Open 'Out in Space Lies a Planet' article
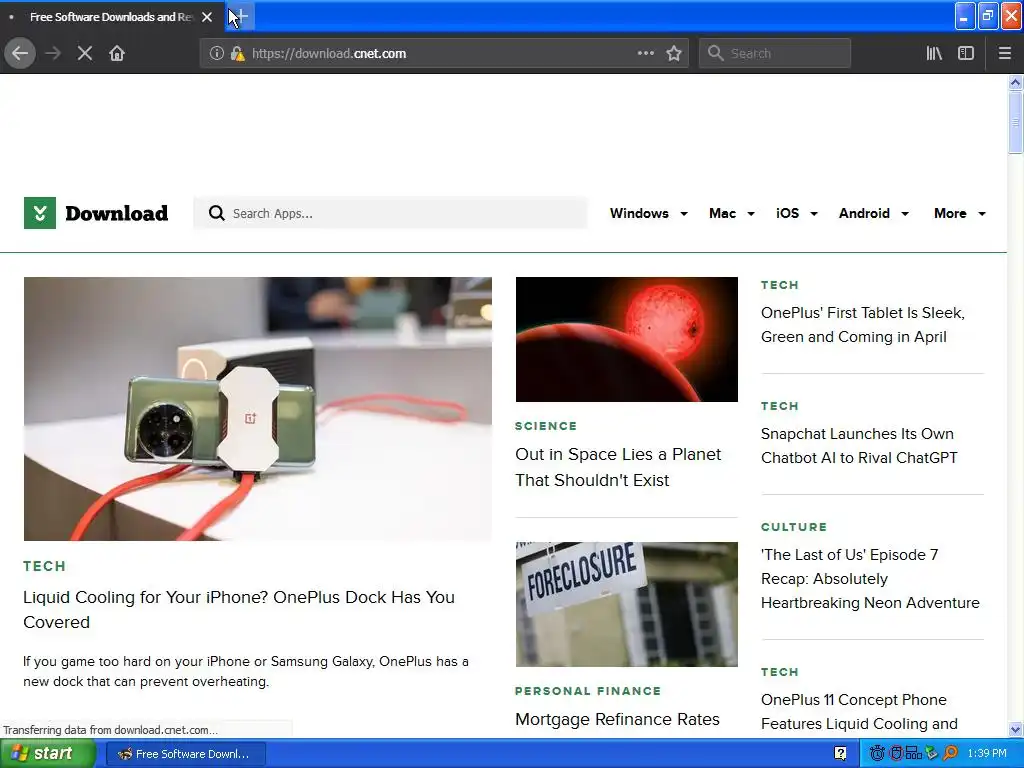This screenshot has height=768, width=1024. tap(618, 467)
